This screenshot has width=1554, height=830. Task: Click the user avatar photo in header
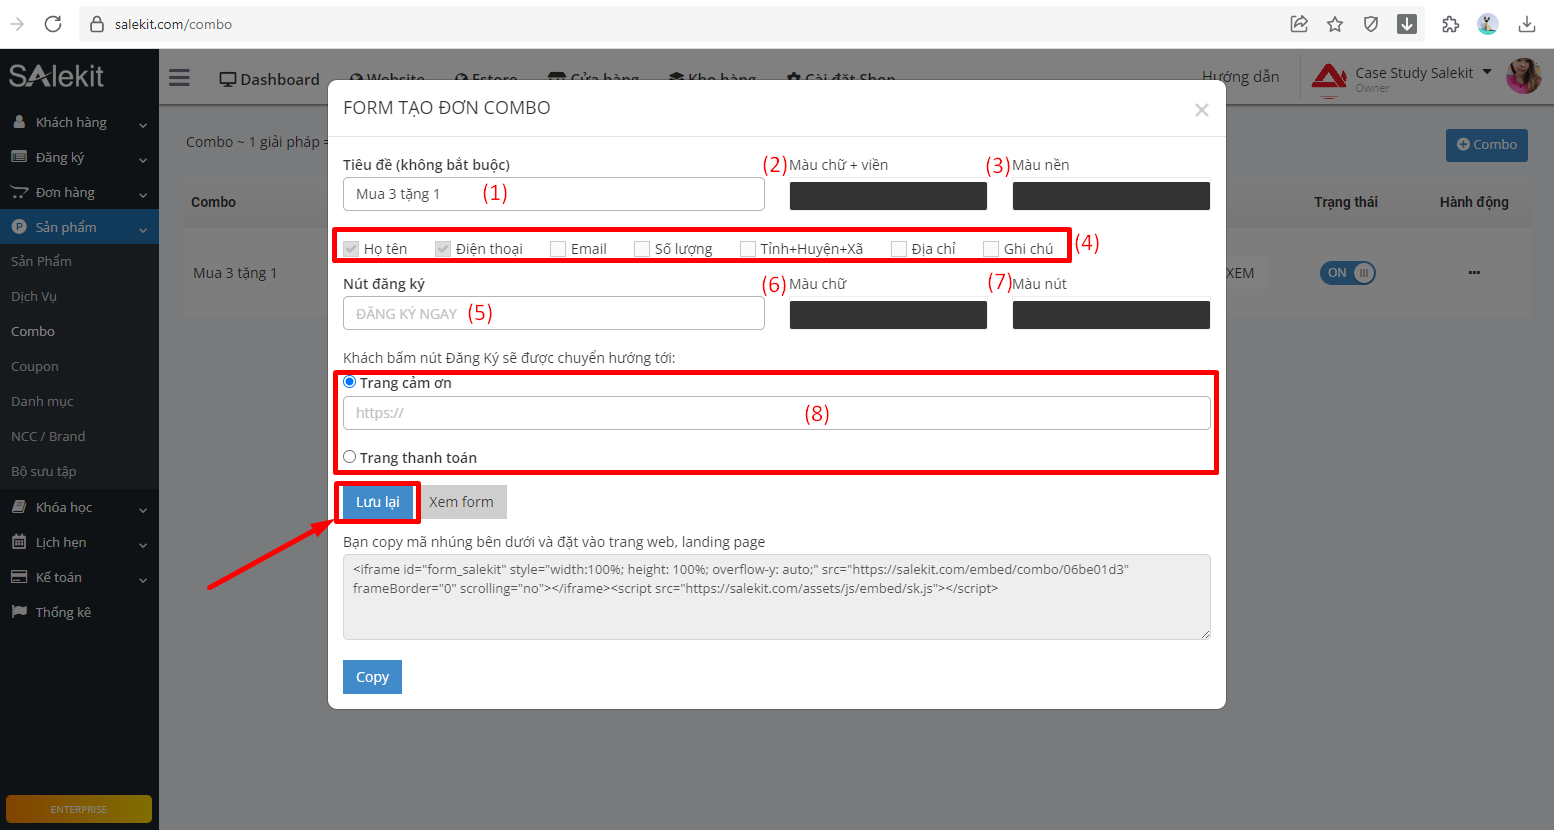(1524, 76)
